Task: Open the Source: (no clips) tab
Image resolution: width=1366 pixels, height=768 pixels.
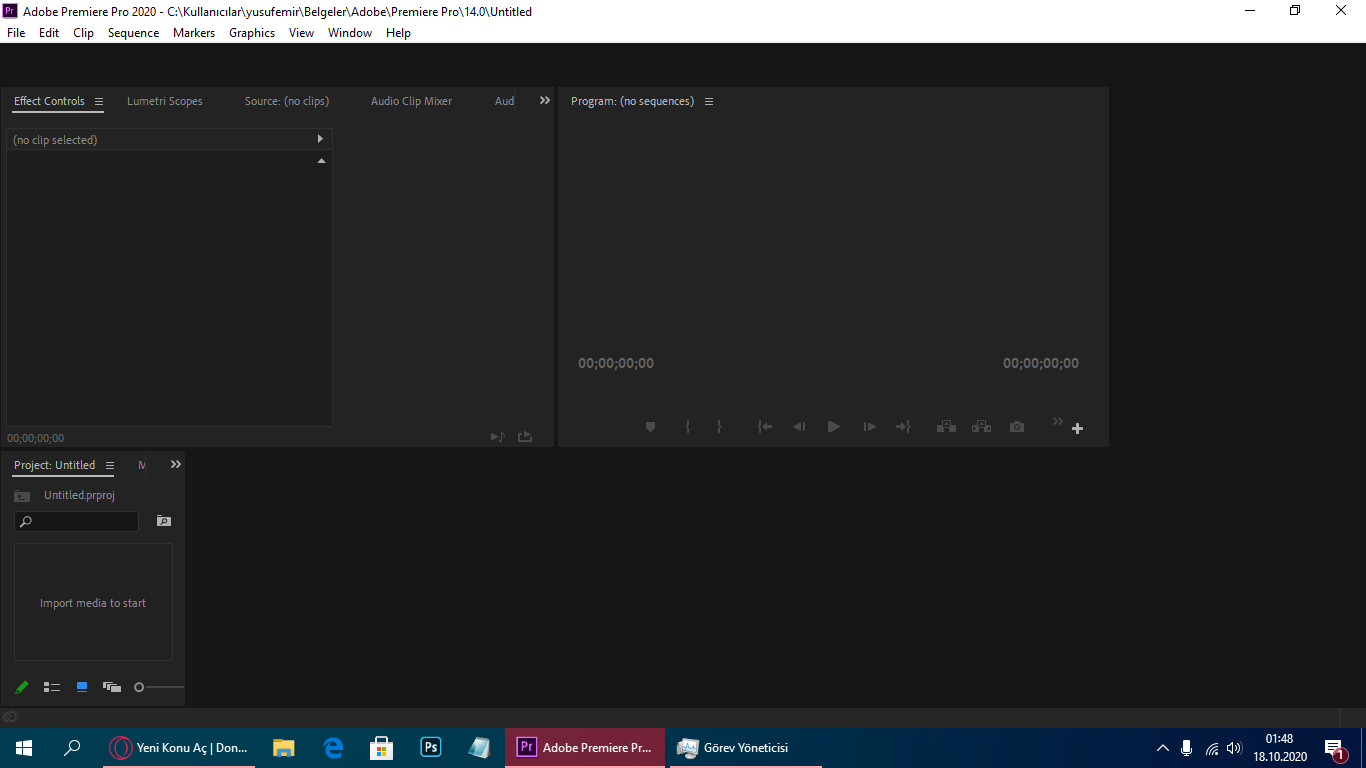Action: coord(287,101)
